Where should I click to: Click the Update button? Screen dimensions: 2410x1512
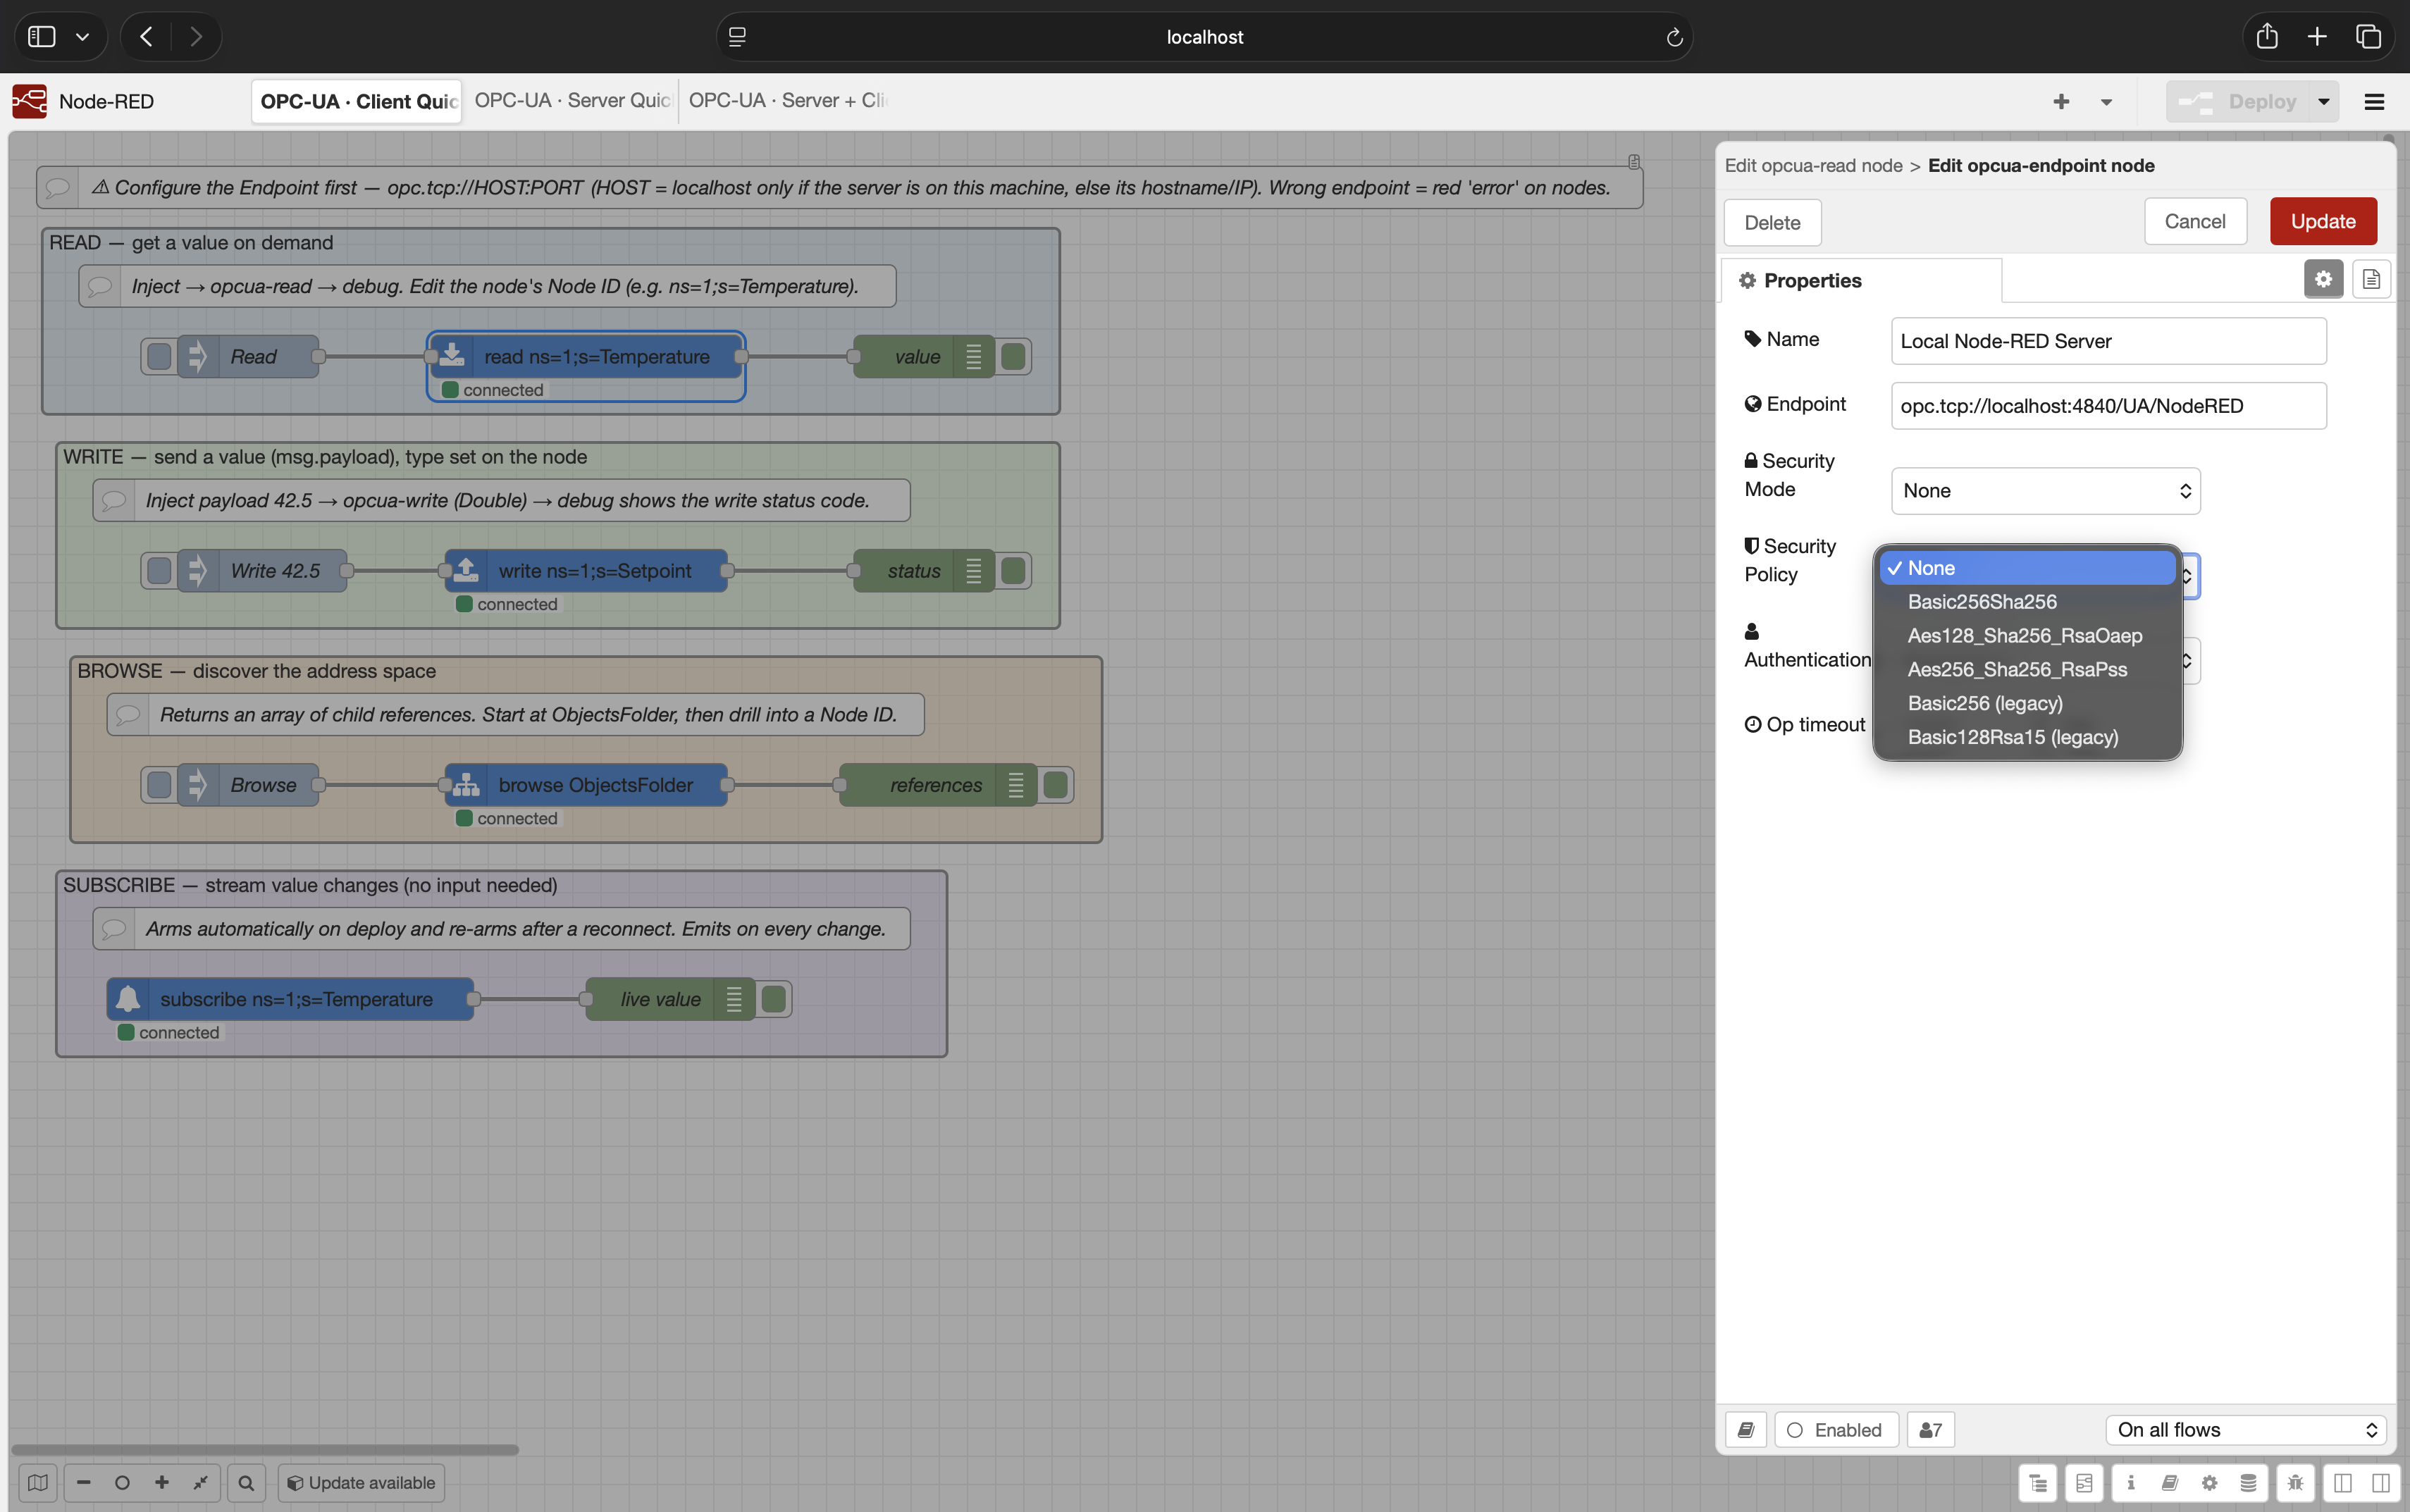(x=2322, y=222)
